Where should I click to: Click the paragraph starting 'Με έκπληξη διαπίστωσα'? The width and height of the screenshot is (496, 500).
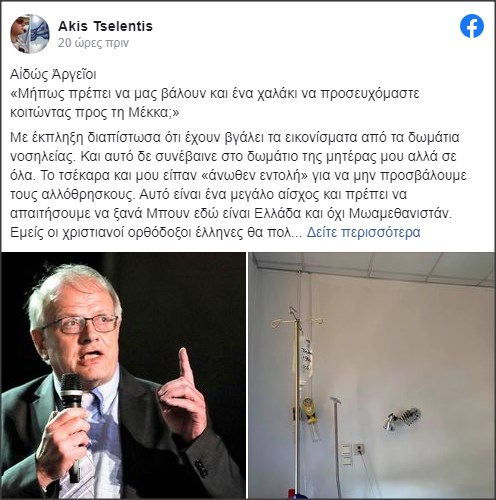238,185
